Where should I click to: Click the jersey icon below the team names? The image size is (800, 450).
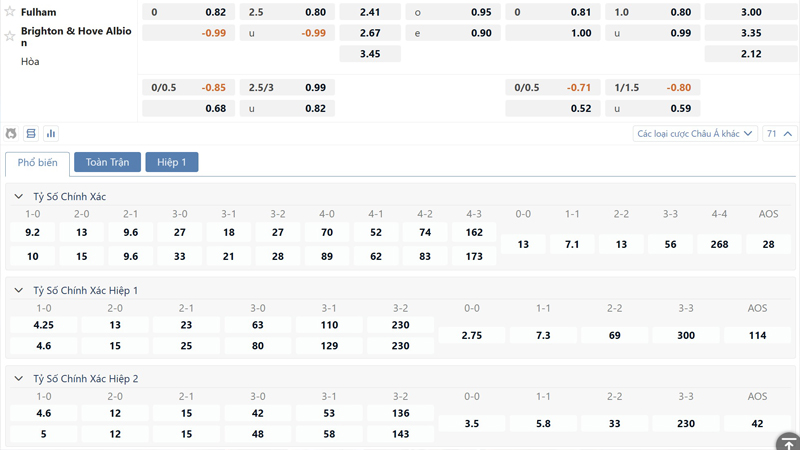[11, 133]
